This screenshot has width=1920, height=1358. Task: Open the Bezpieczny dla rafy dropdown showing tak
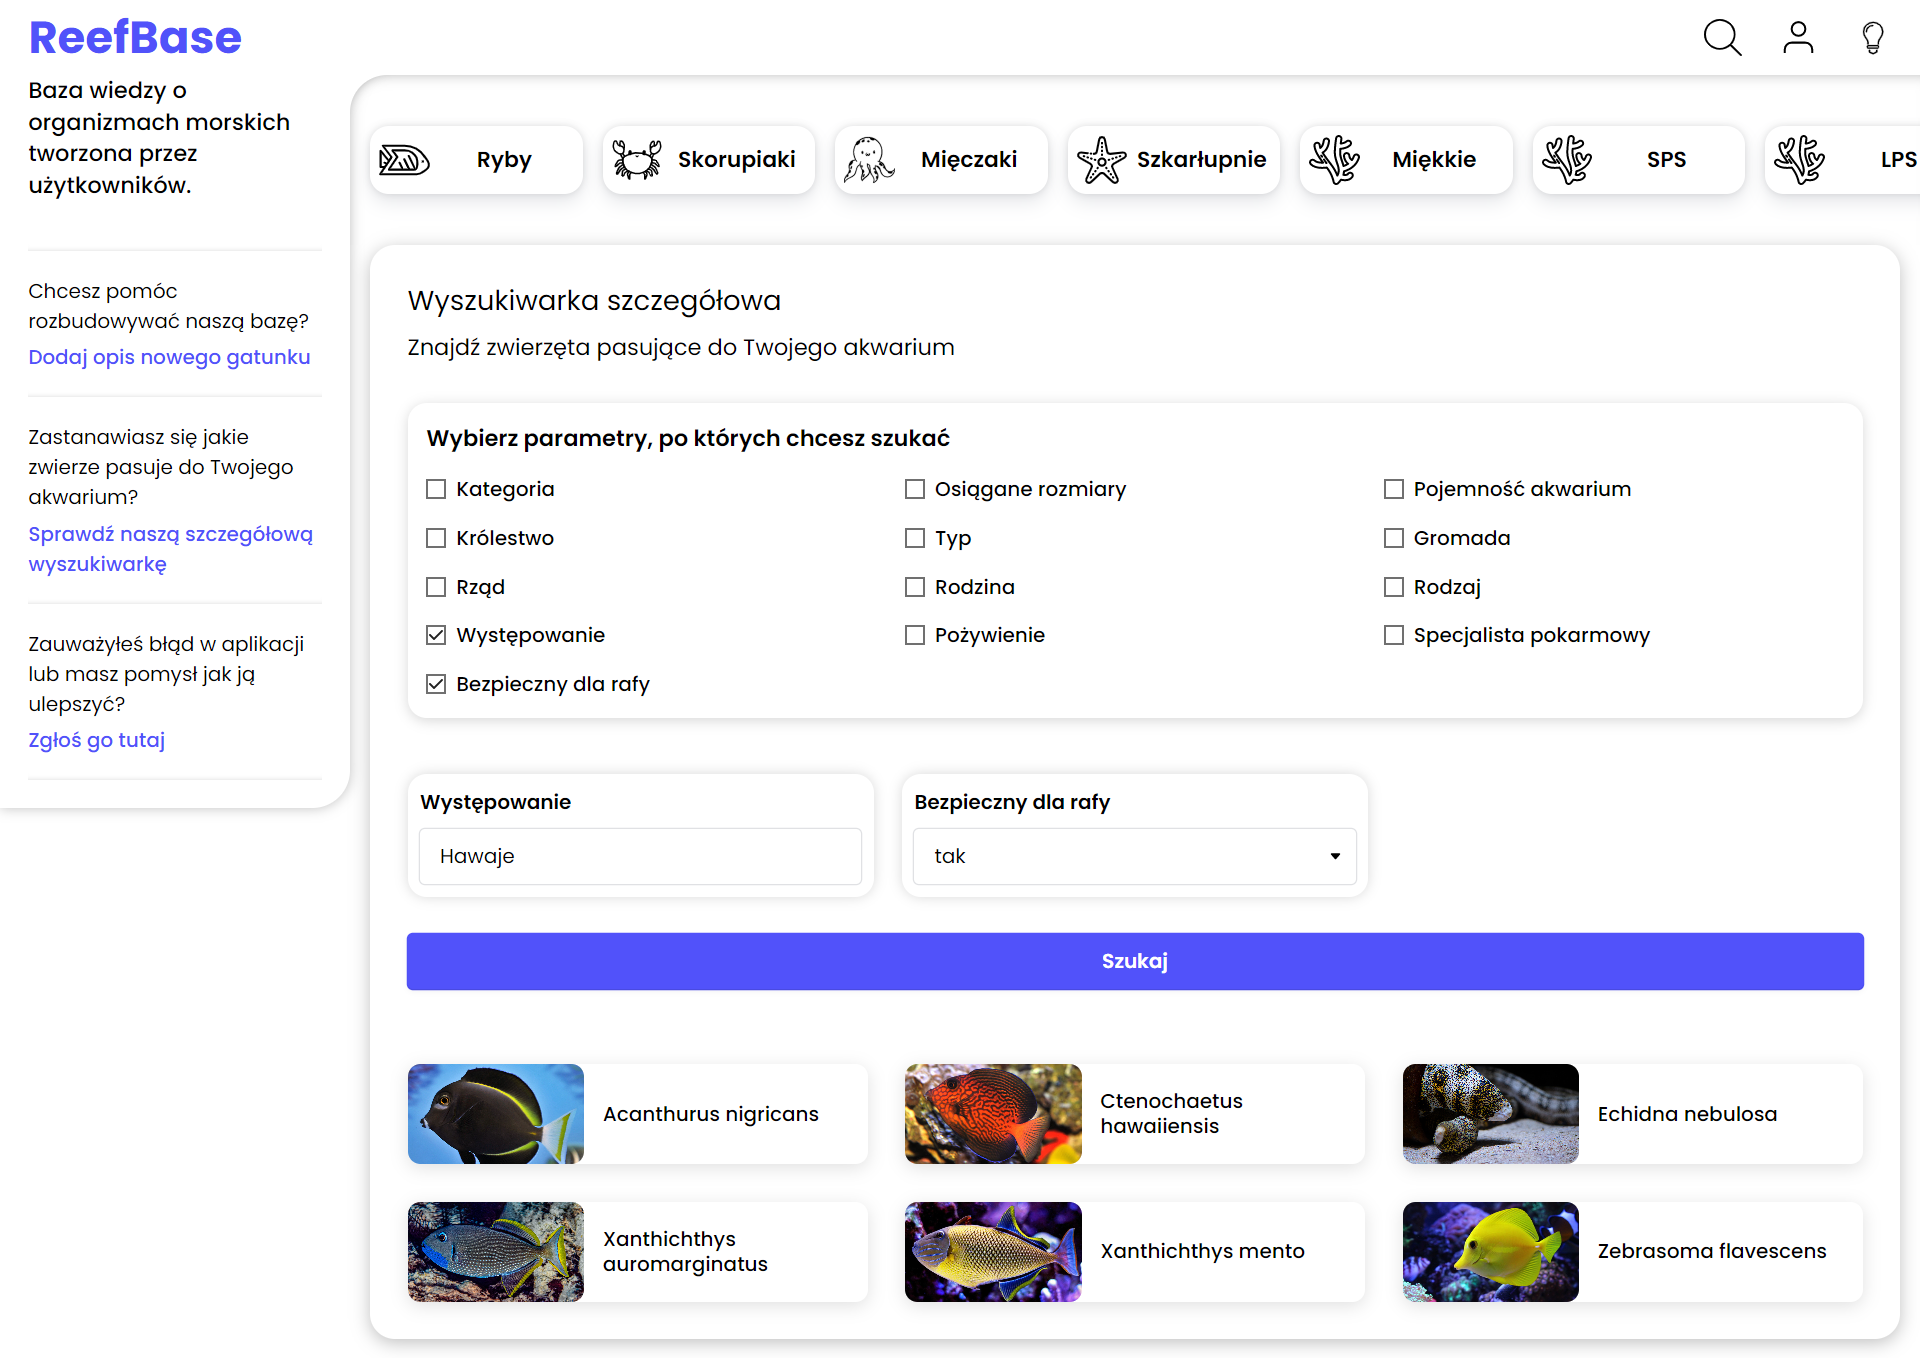click(x=1133, y=856)
